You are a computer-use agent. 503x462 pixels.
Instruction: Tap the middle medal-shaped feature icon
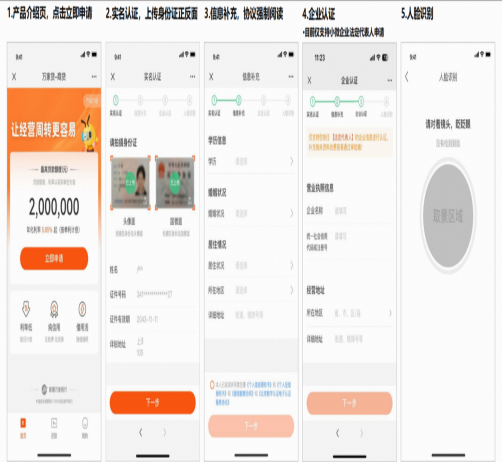coord(54,309)
